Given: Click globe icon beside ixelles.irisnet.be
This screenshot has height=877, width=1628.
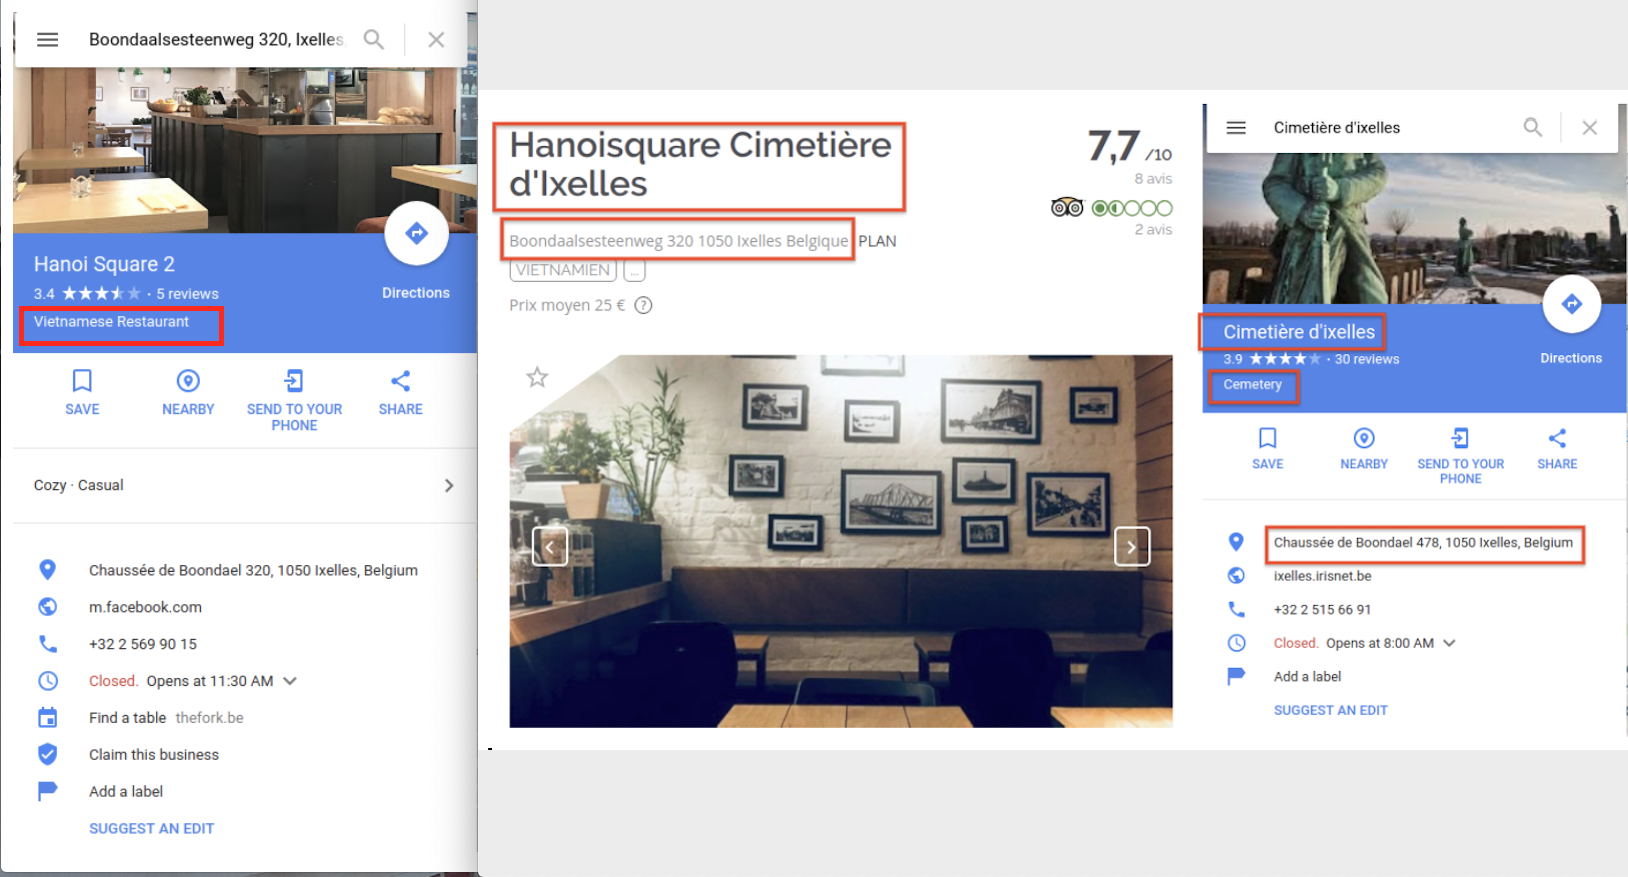Looking at the screenshot, I should pos(1236,575).
